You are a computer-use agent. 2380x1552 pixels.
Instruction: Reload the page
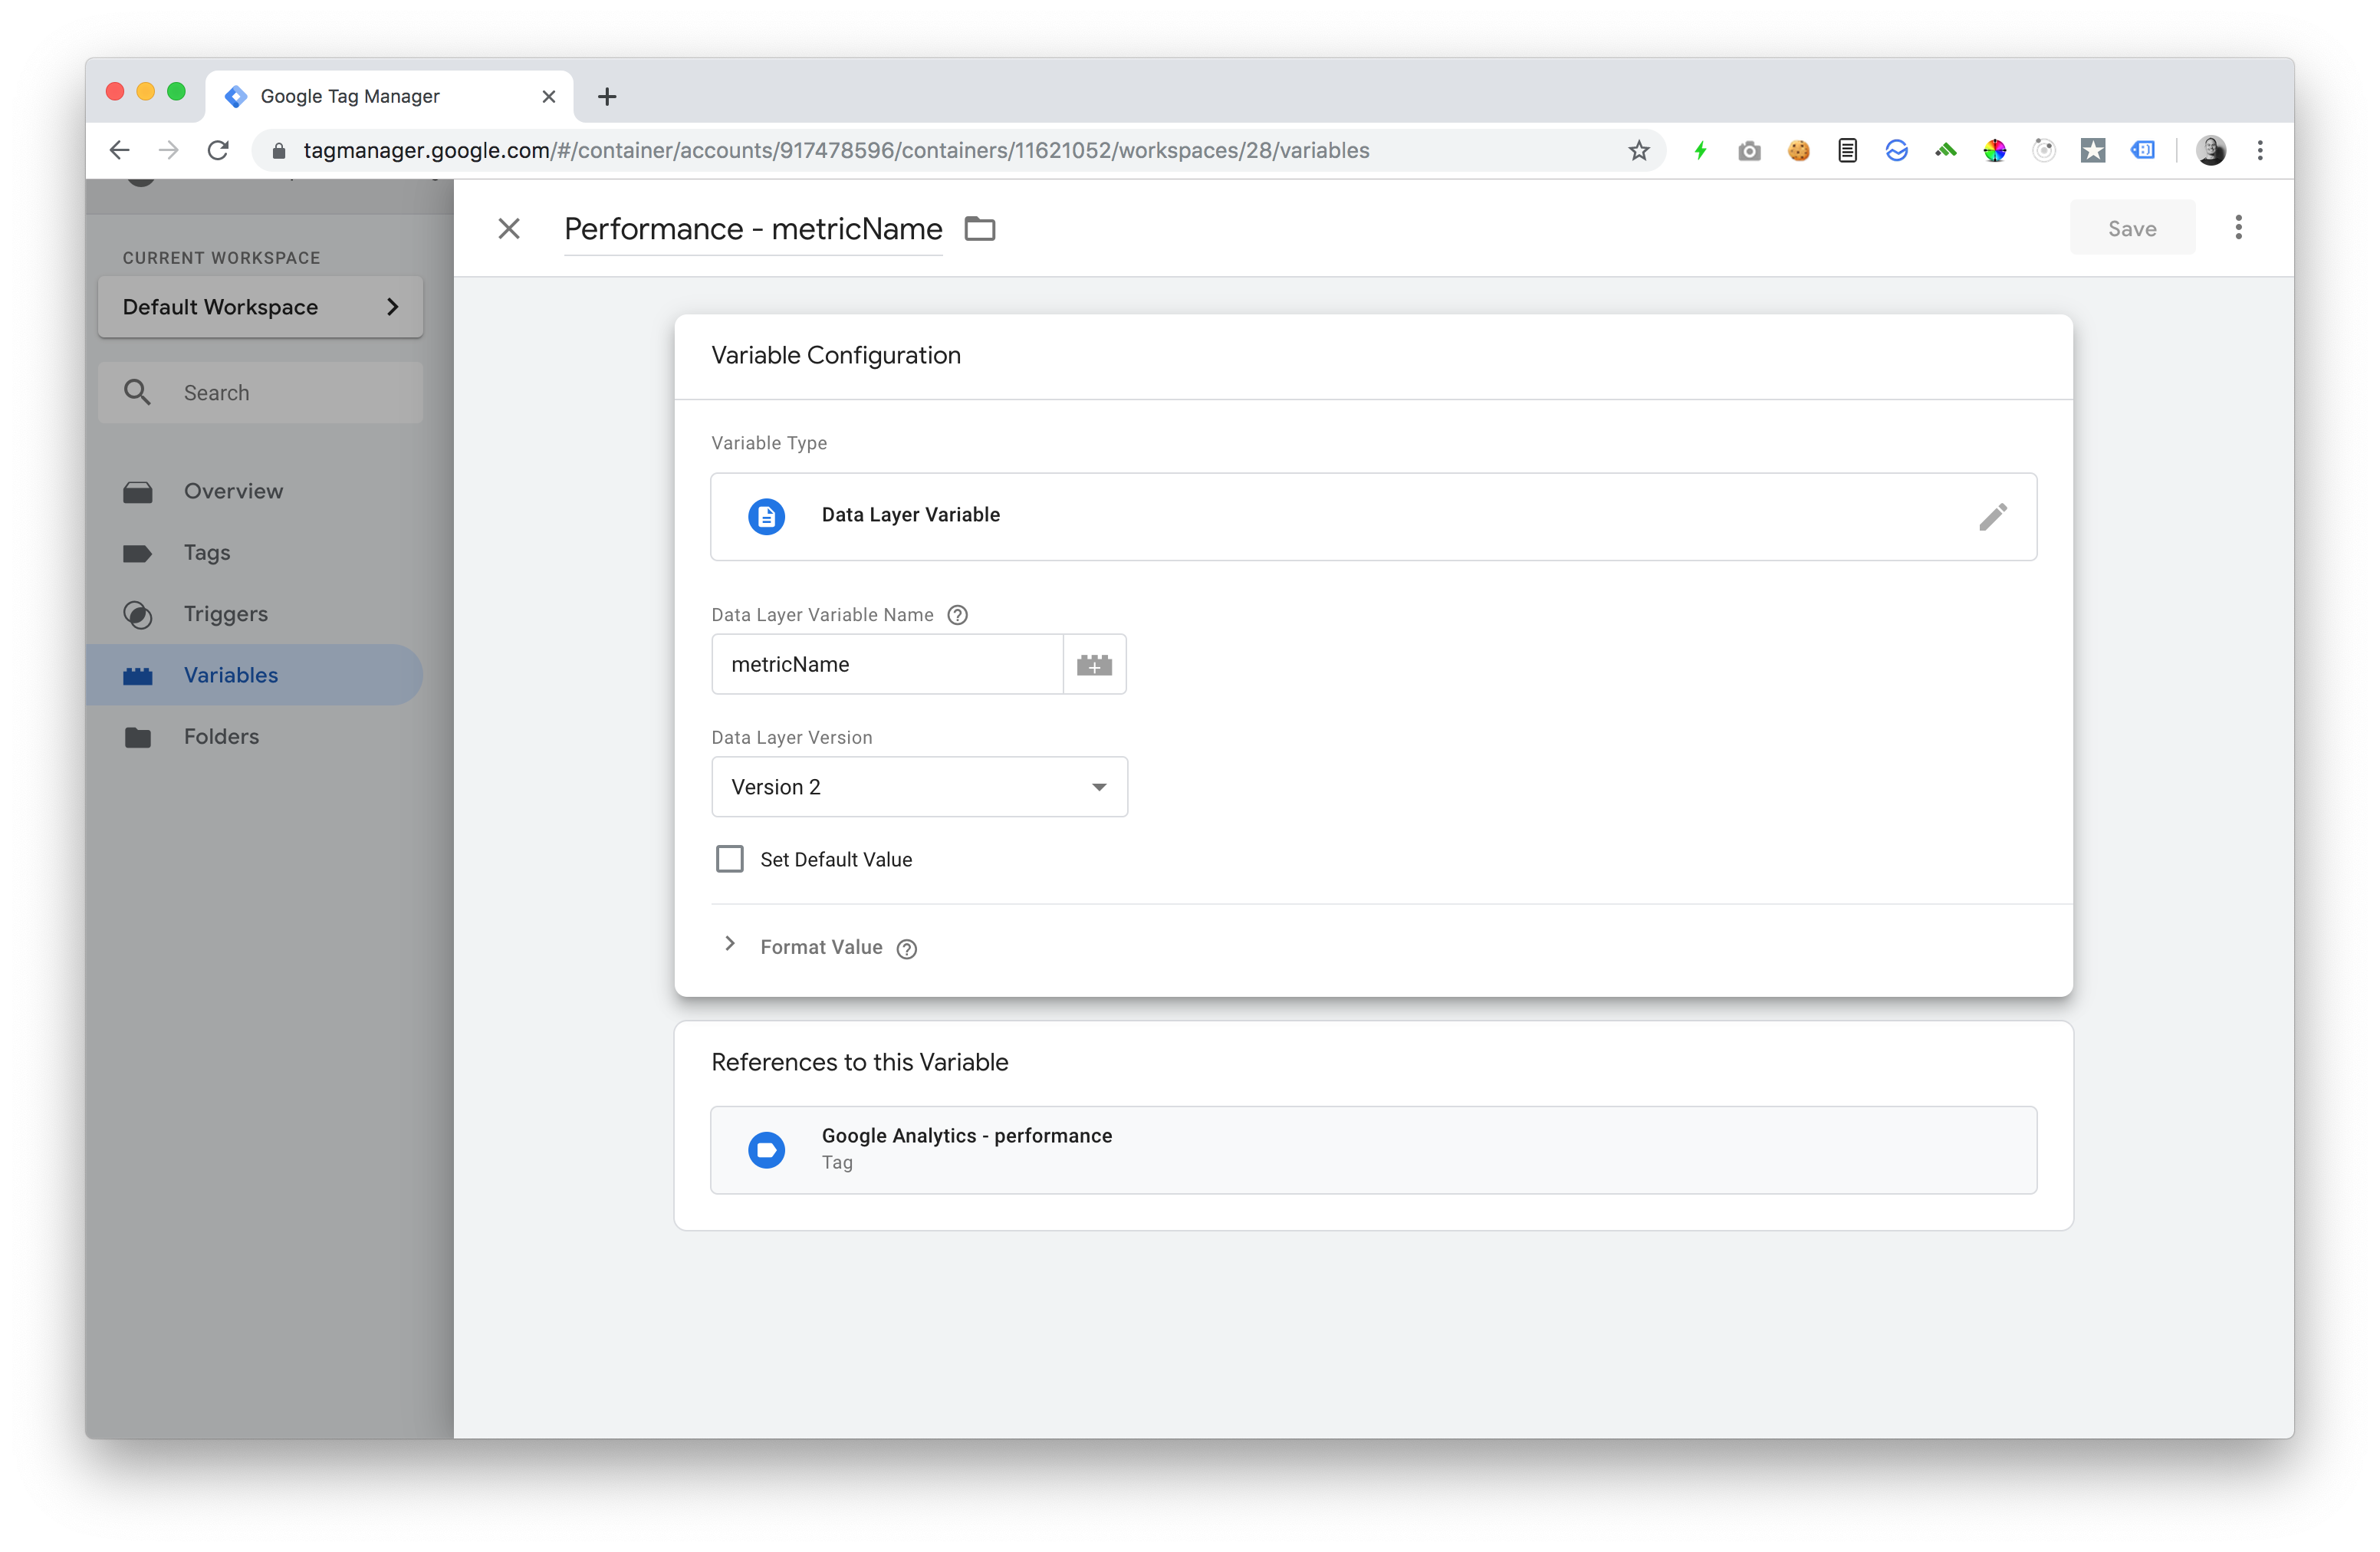pyautogui.click(x=218, y=151)
